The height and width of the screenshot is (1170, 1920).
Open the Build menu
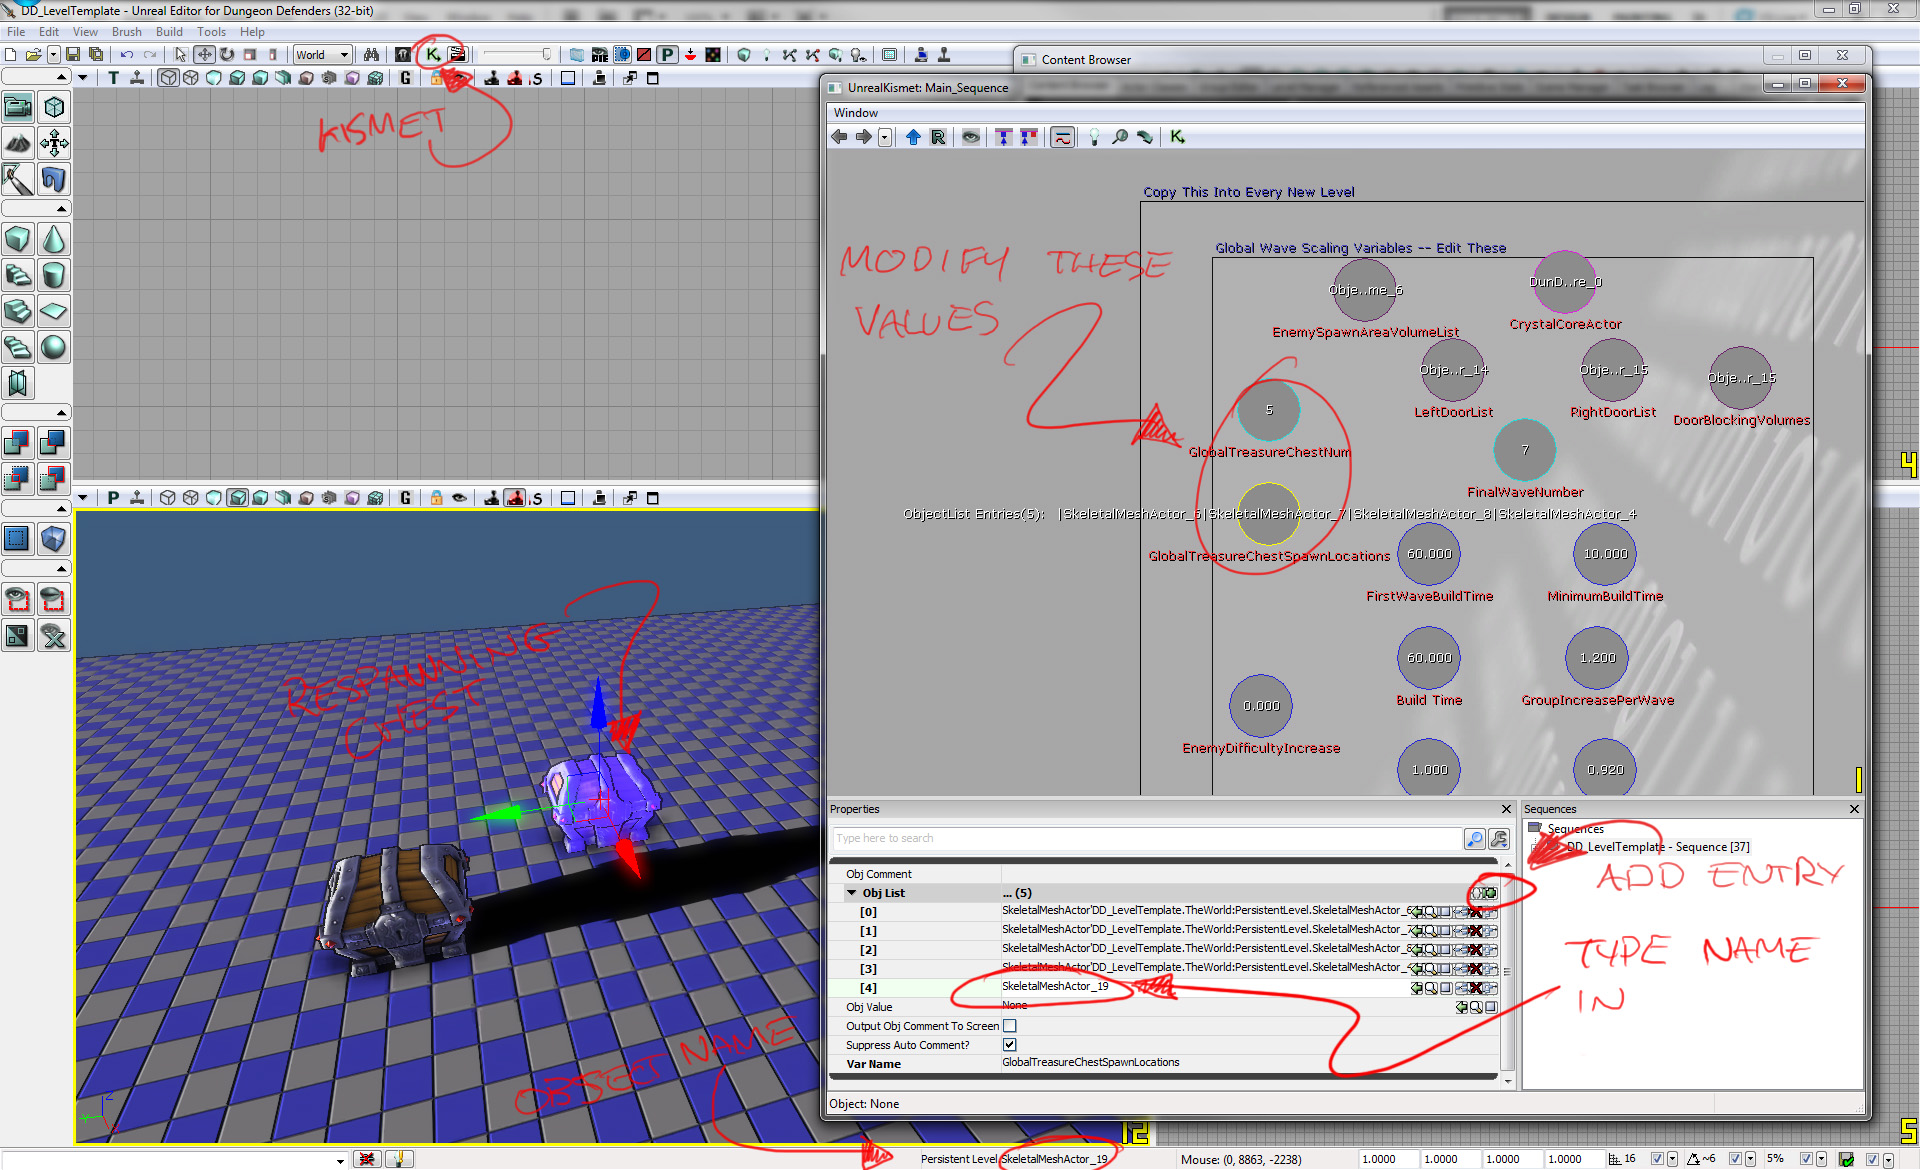[169, 32]
